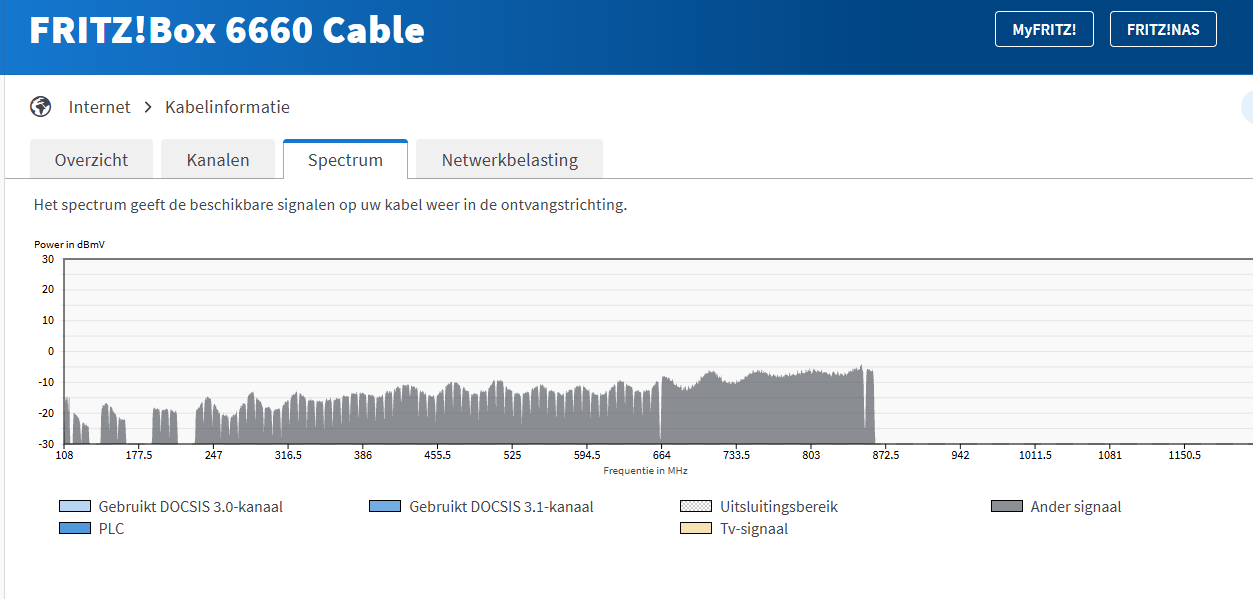Click the blue PLC legend swatch
The width and height of the screenshot is (1253, 599).
[75, 528]
